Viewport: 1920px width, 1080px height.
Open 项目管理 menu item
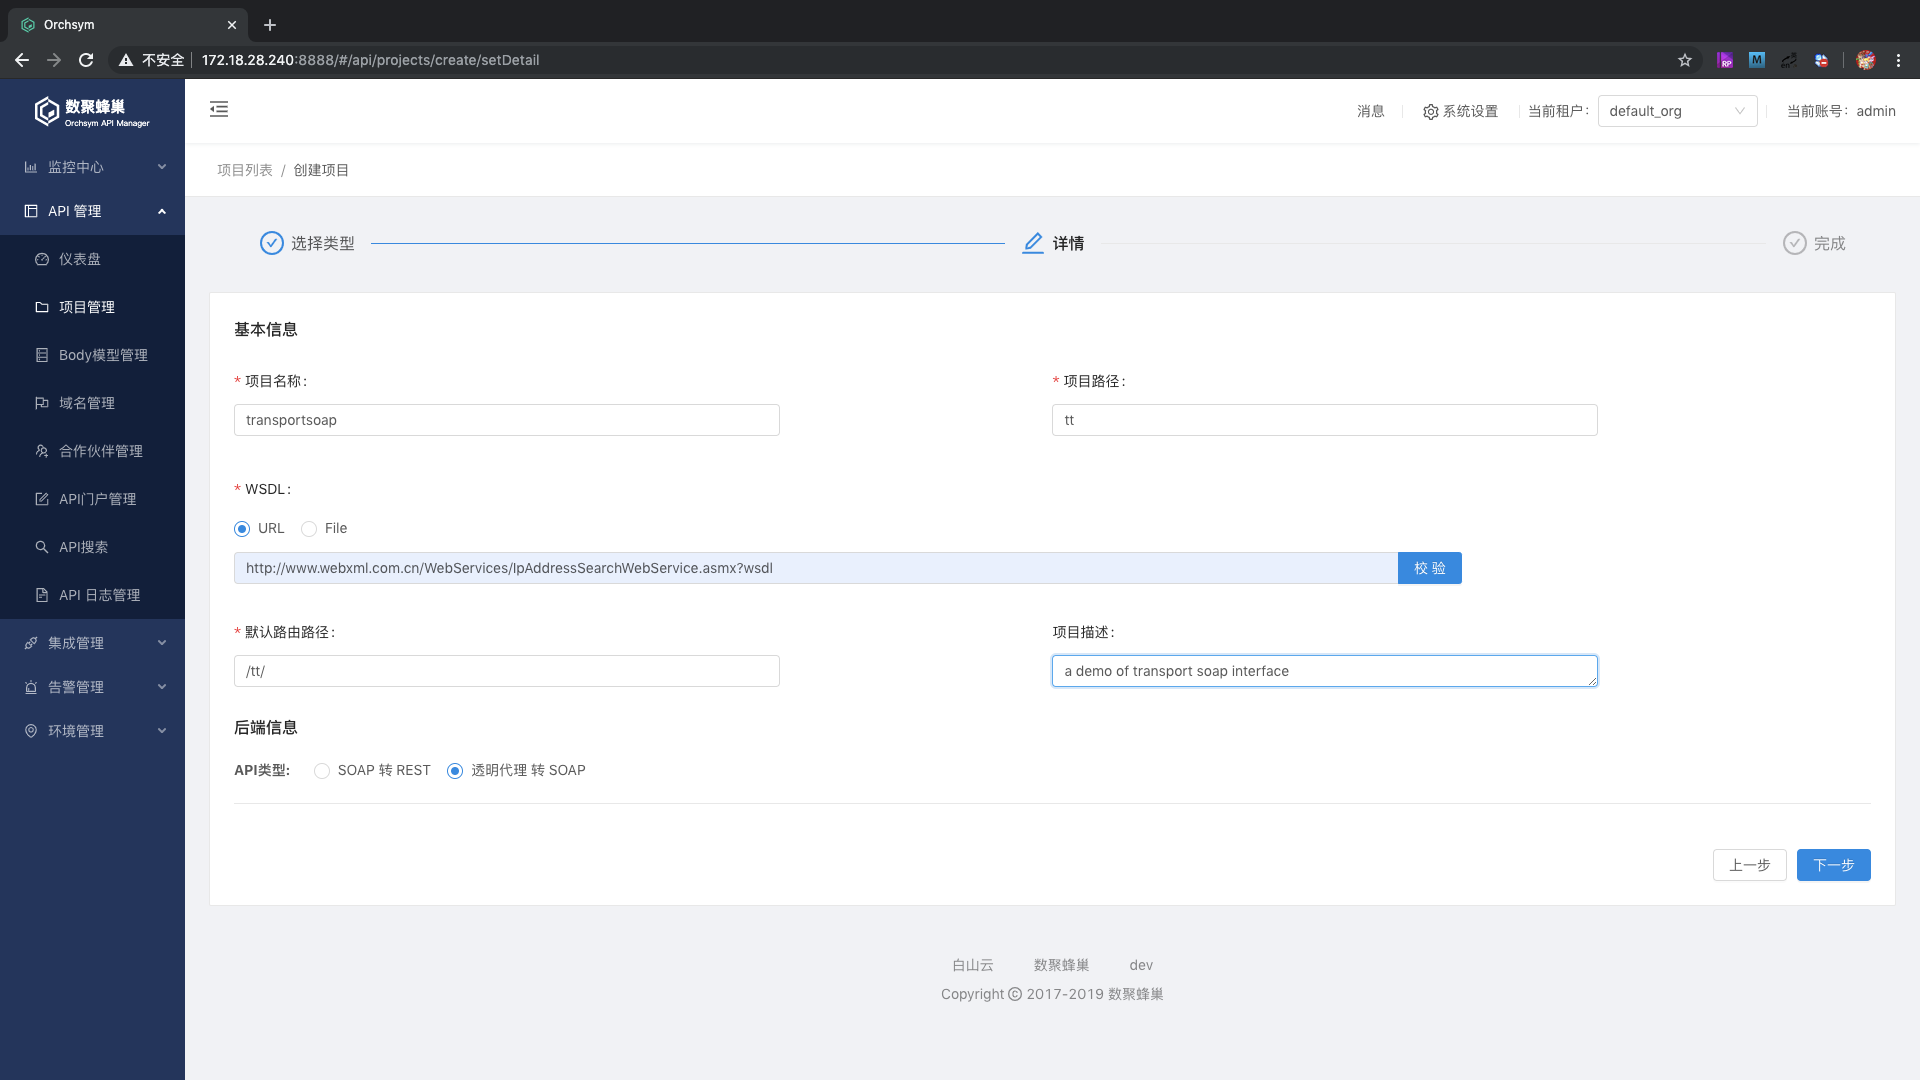(86, 307)
